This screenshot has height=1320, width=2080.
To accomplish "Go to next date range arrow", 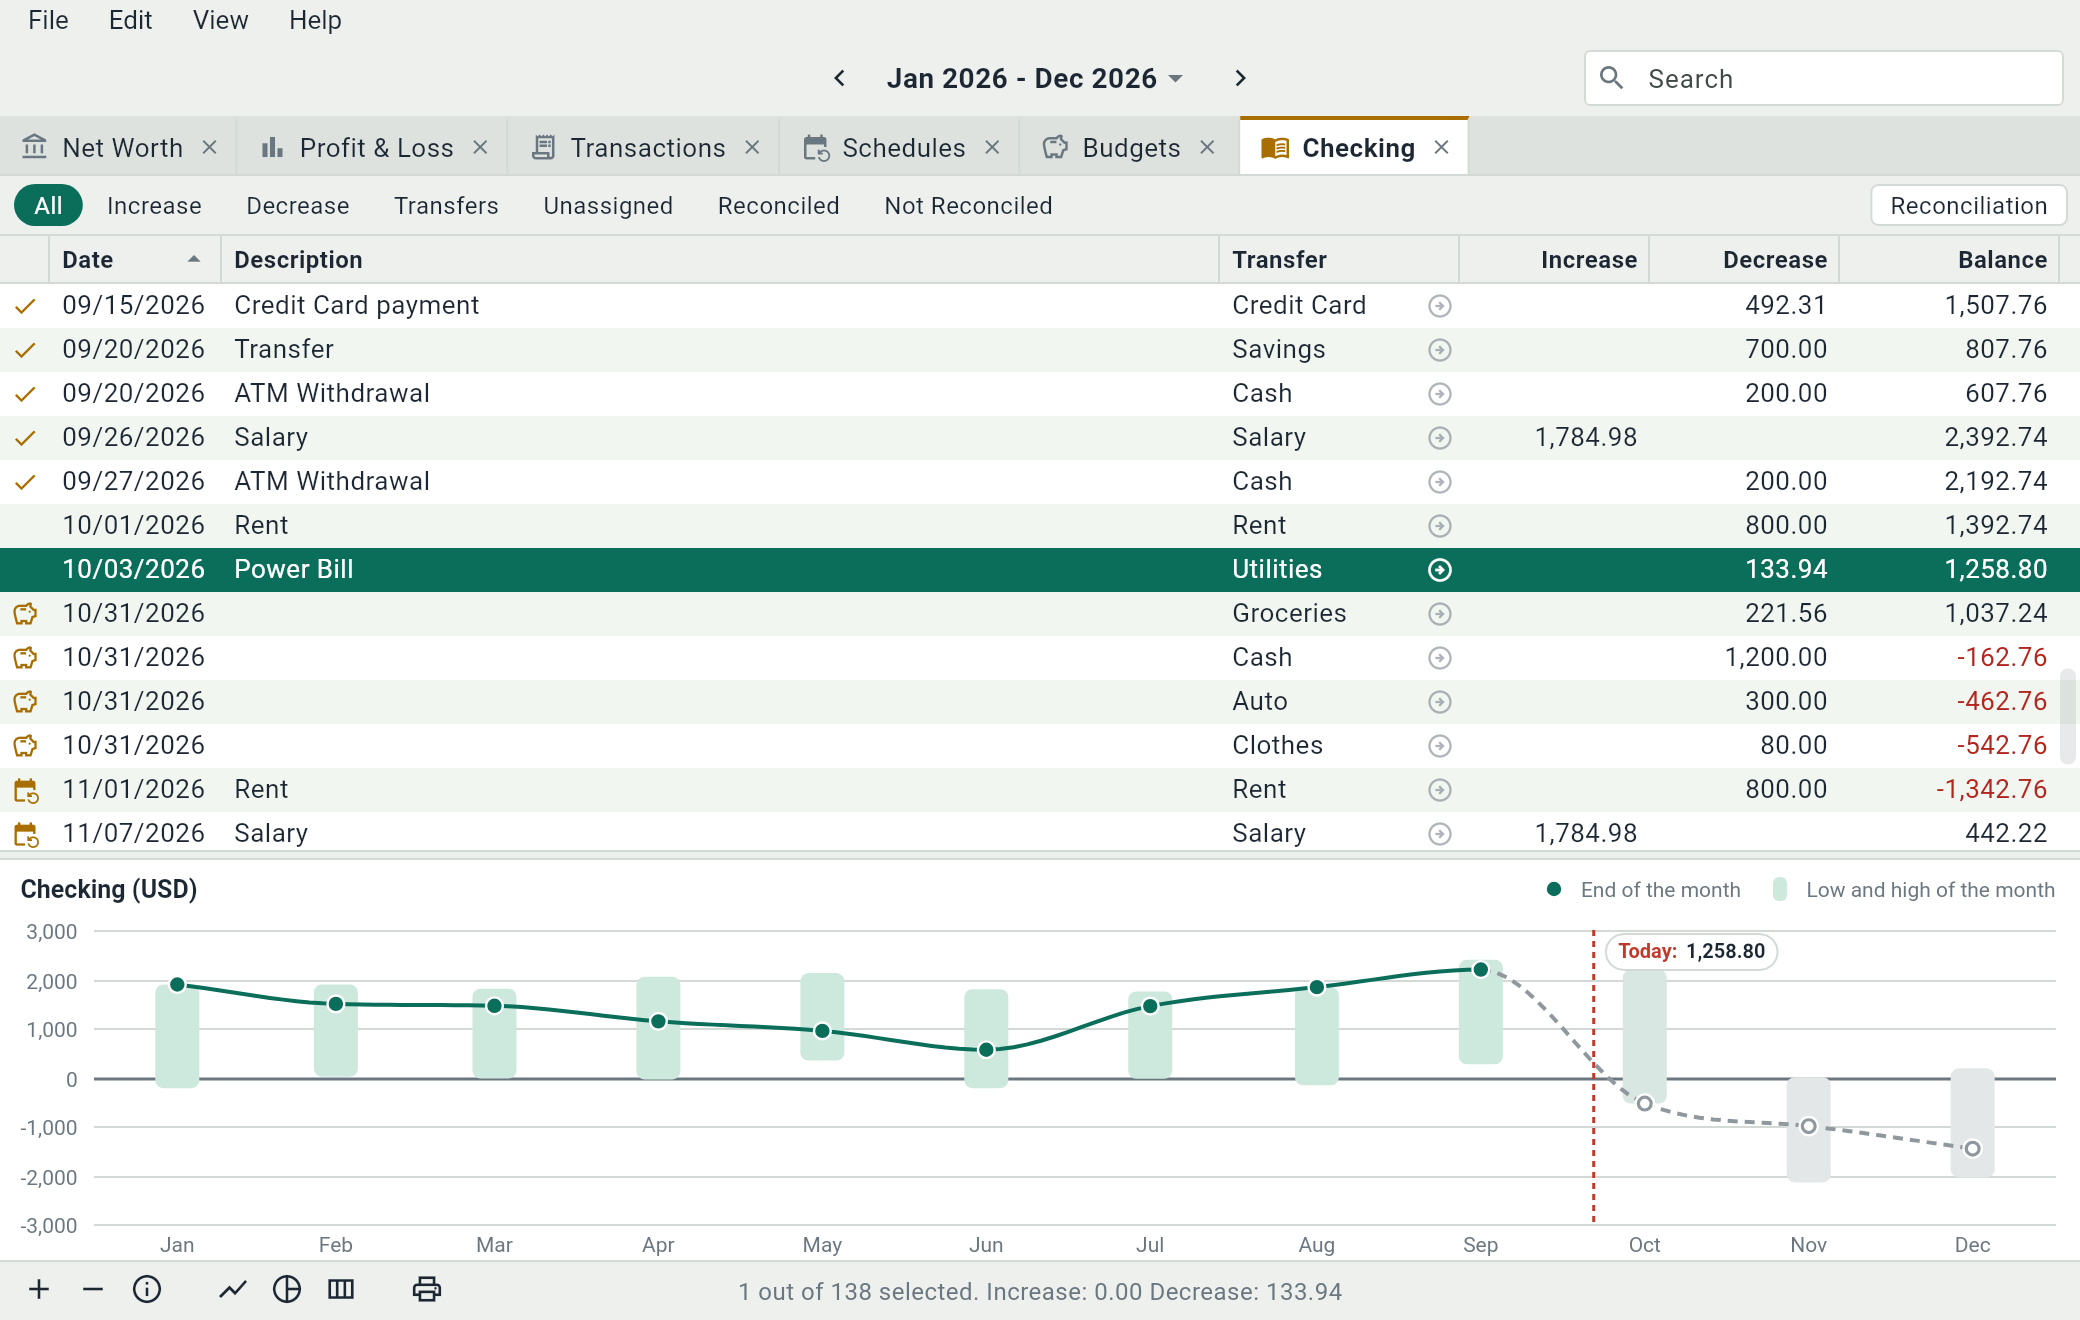I will pos(1240,78).
